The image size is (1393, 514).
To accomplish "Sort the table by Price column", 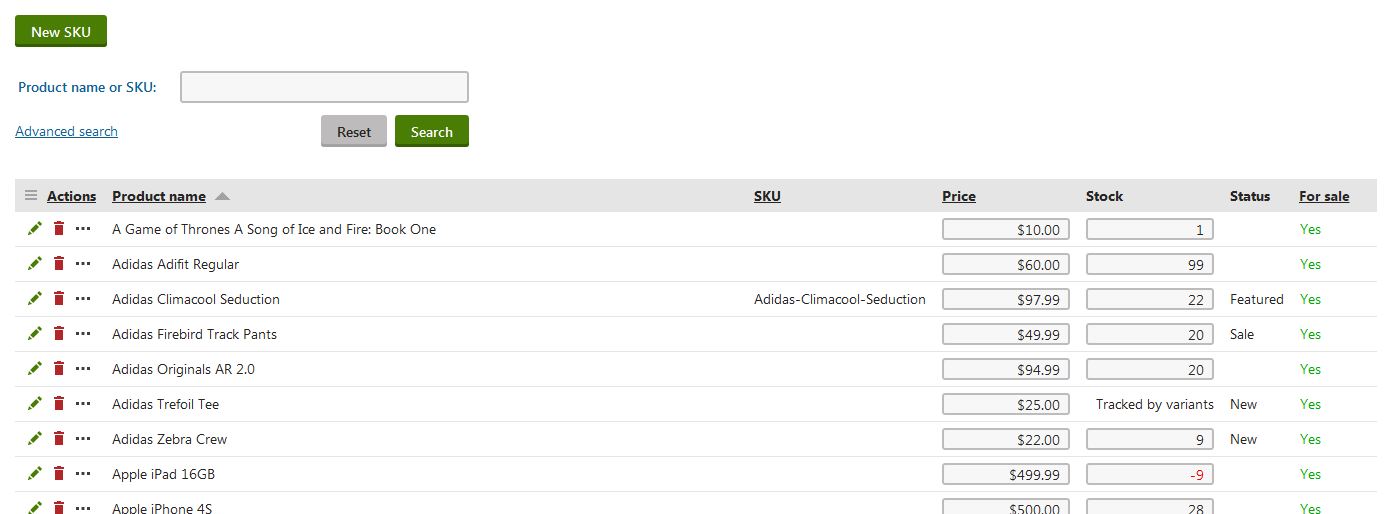I will [x=958, y=196].
